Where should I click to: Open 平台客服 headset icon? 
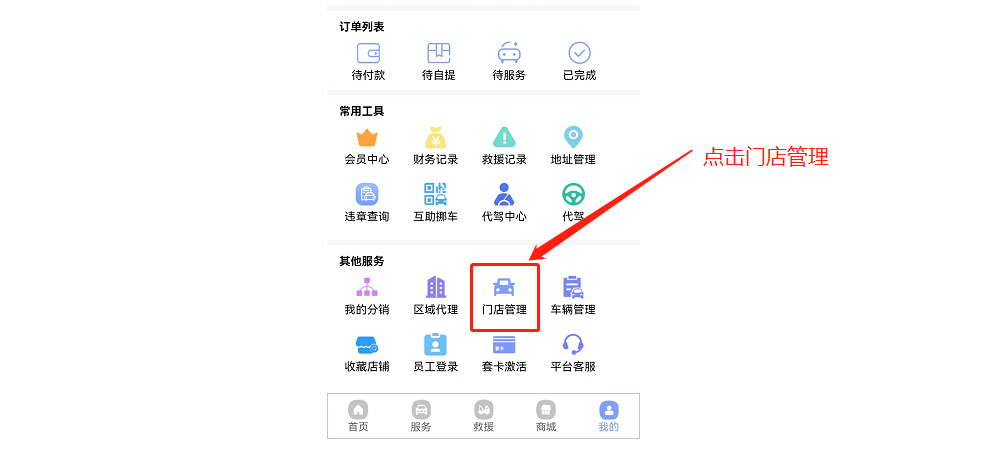(x=573, y=344)
